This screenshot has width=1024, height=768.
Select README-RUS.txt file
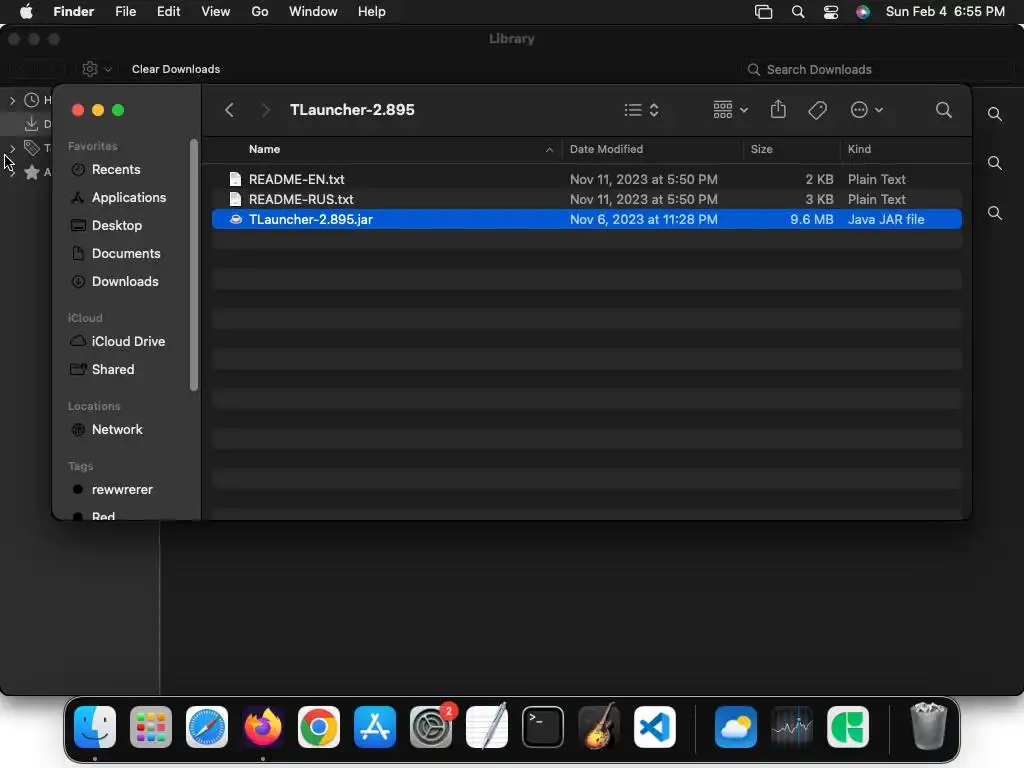click(586, 199)
